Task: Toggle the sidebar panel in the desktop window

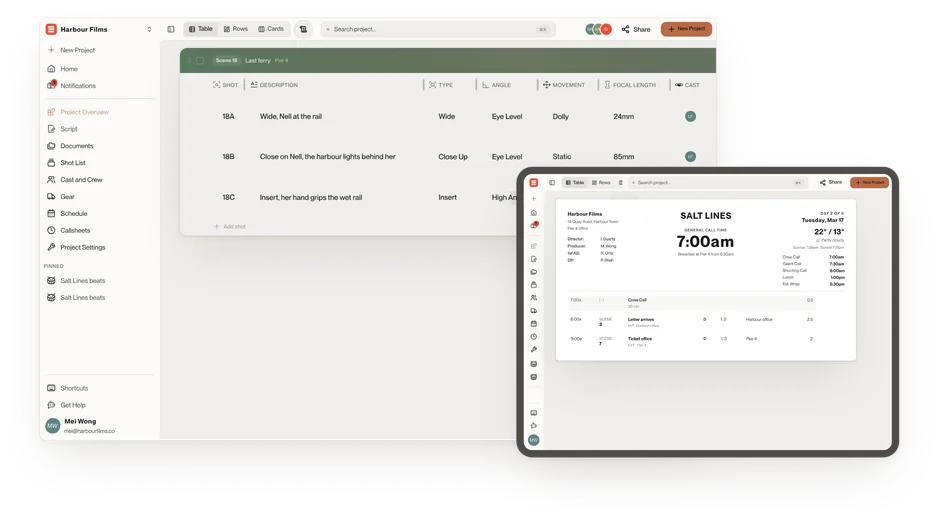Action: pyautogui.click(x=171, y=29)
